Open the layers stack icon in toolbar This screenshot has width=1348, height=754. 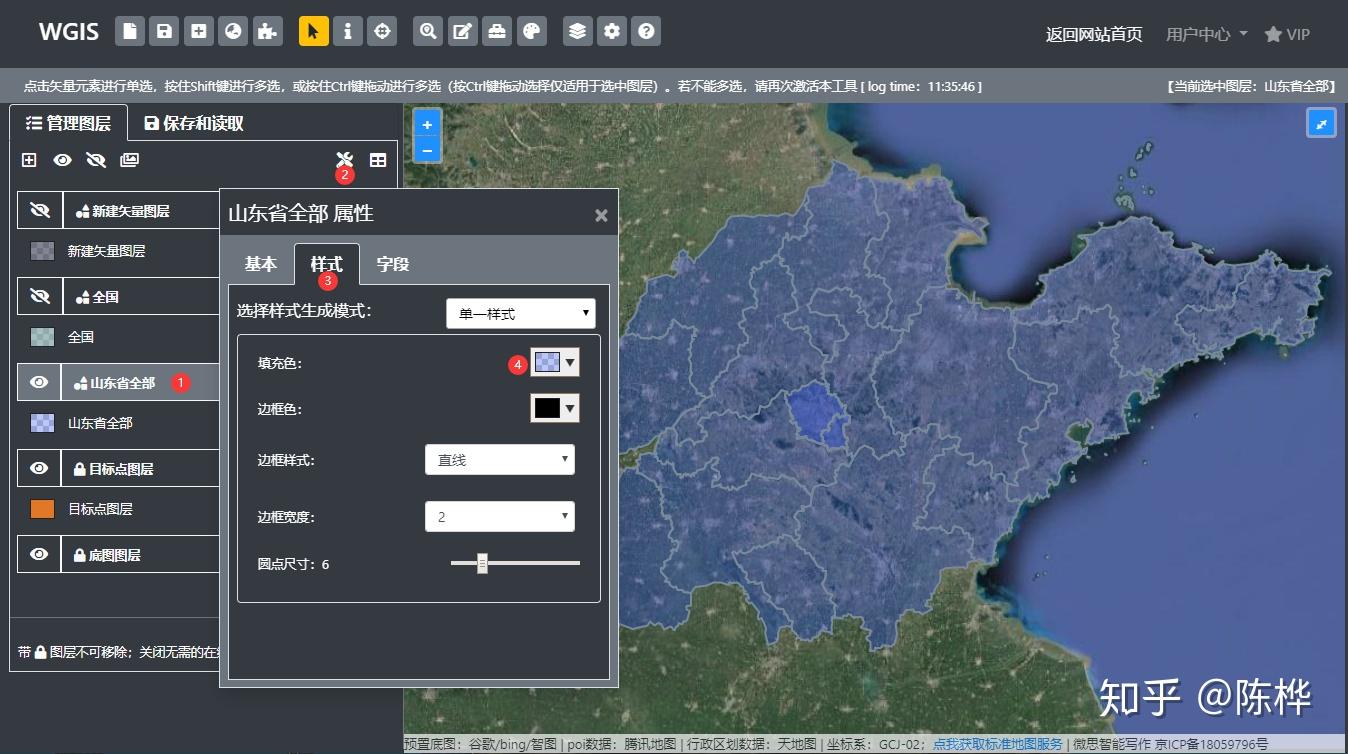pos(577,31)
